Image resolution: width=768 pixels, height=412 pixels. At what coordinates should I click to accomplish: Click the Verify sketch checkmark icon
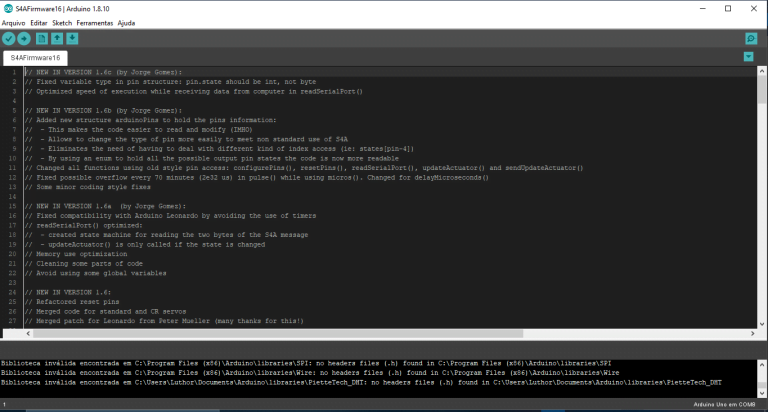click(x=9, y=38)
